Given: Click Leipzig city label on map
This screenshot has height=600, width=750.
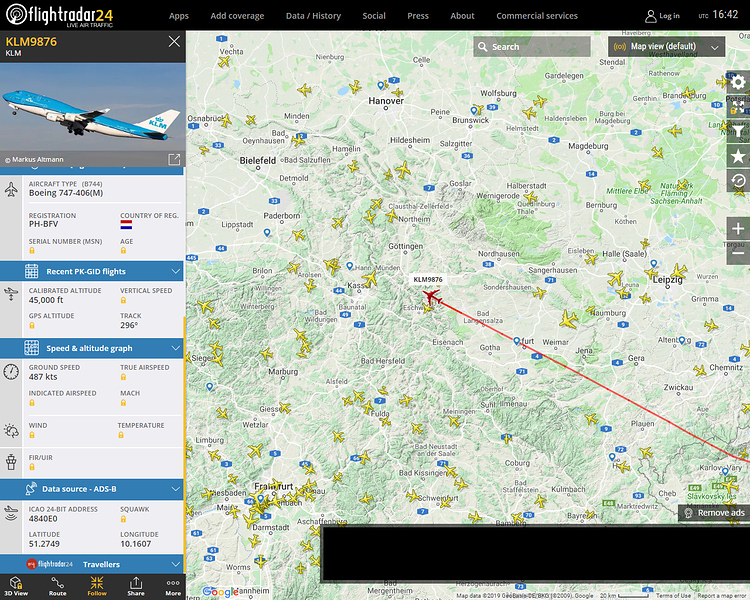Looking at the screenshot, I should pyautogui.click(x=668, y=279).
